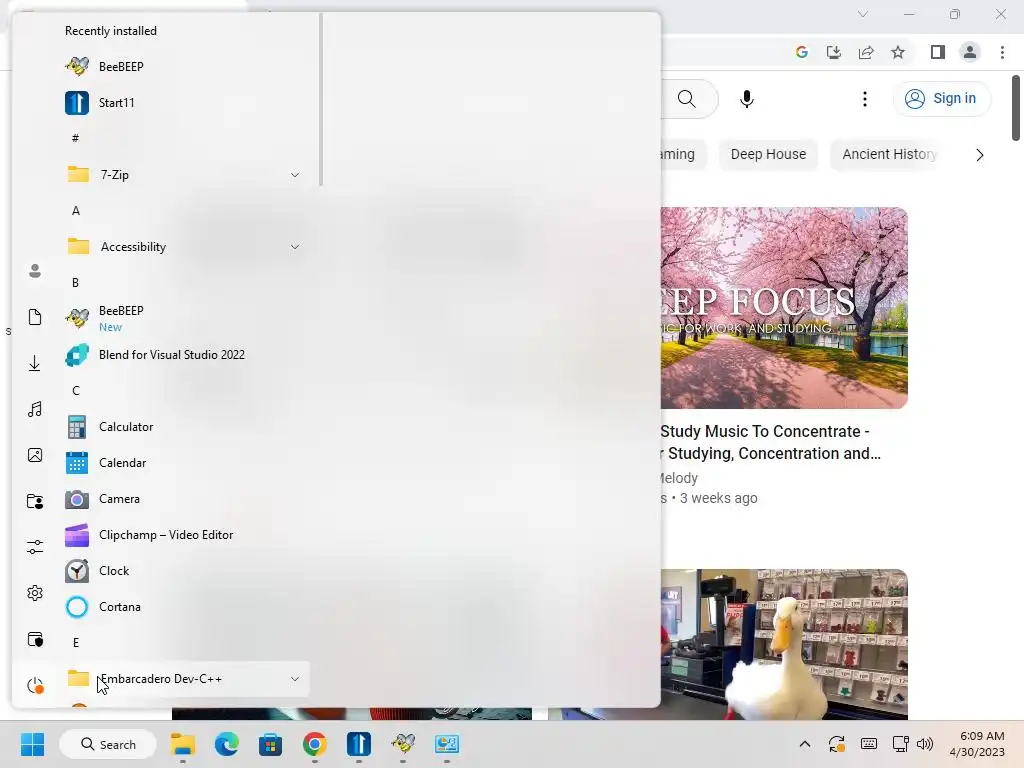1024x768 pixels.
Task: Click the letter A section header
Action: [x=76, y=210]
